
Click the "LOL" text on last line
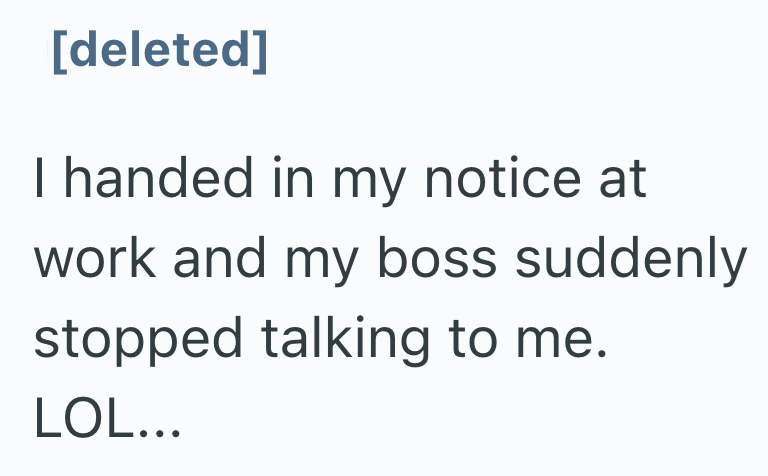(x=83, y=420)
